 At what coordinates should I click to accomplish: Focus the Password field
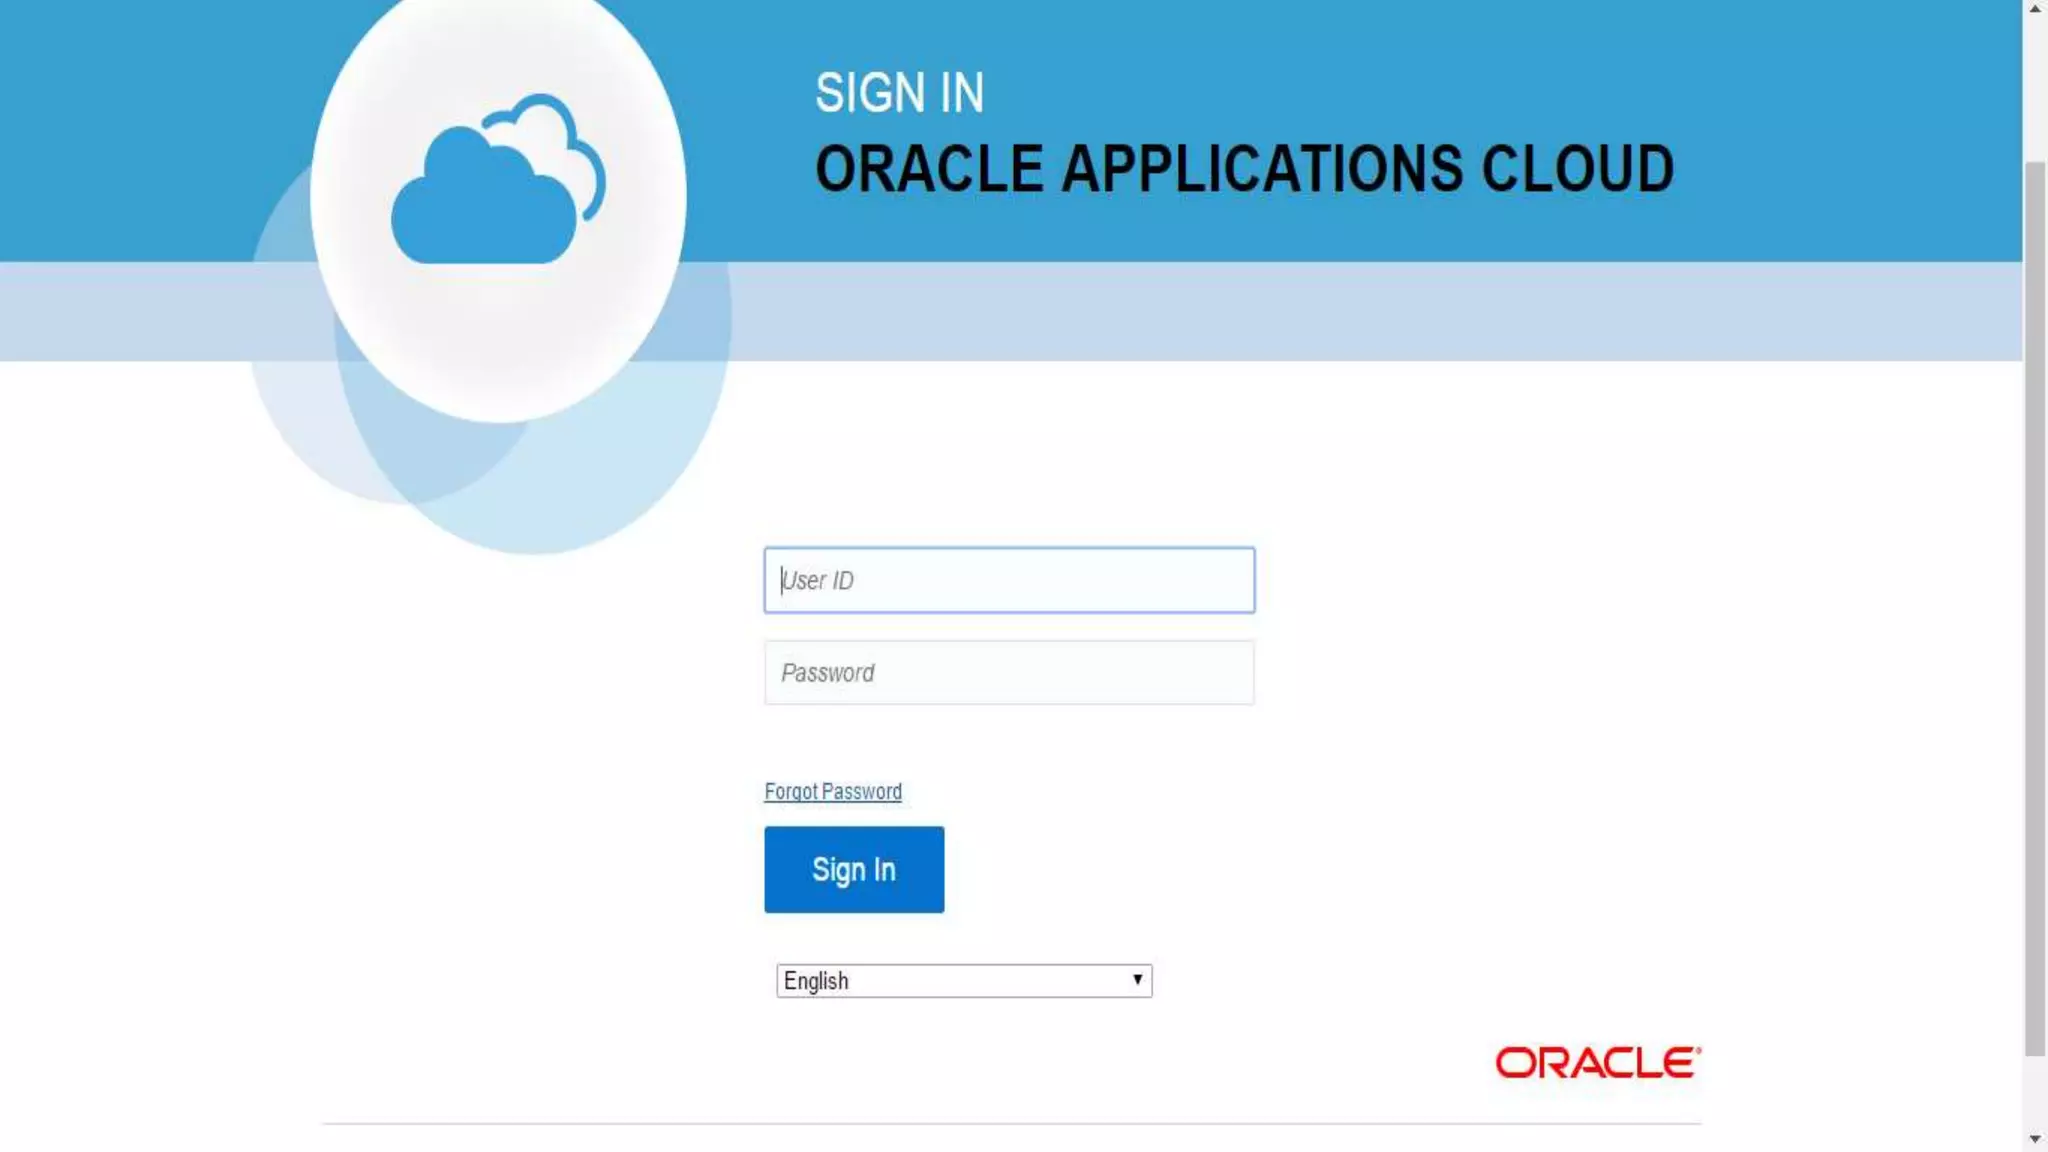(1009, 672)
